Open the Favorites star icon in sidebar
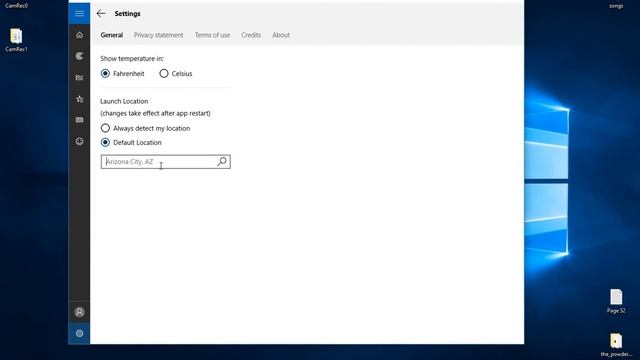Image resolution: width=640 pixels, height=360 pixels. click(79, 99)
